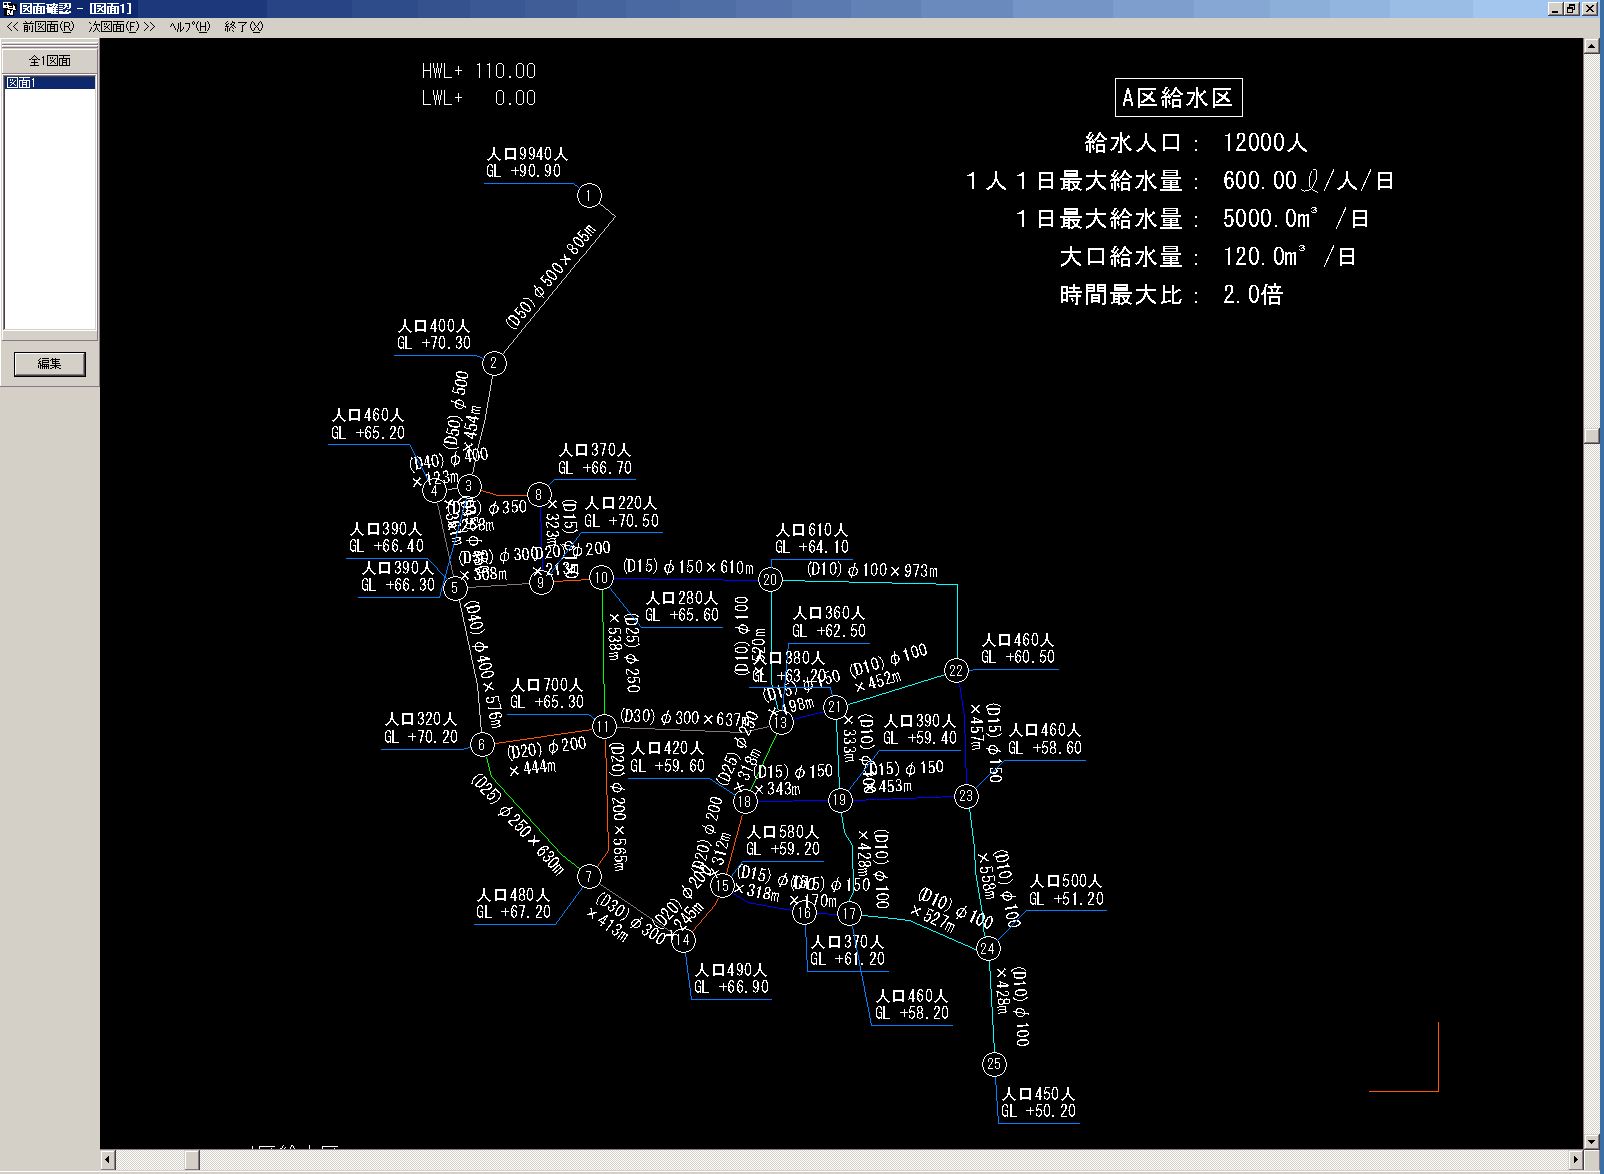Pick node circle 20 on the diagram

click(770, 580)
